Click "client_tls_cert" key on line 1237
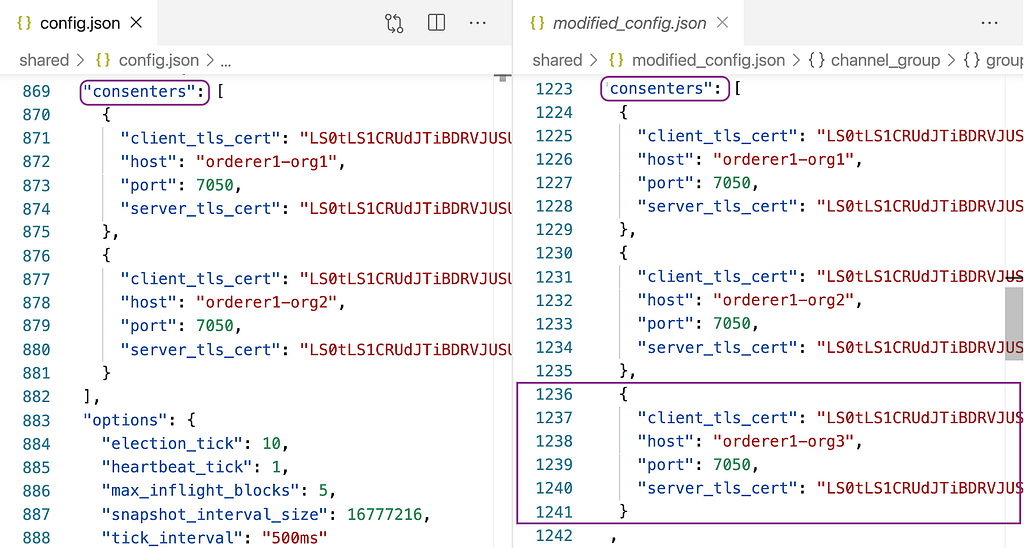1024x548 pixels. 718,418
